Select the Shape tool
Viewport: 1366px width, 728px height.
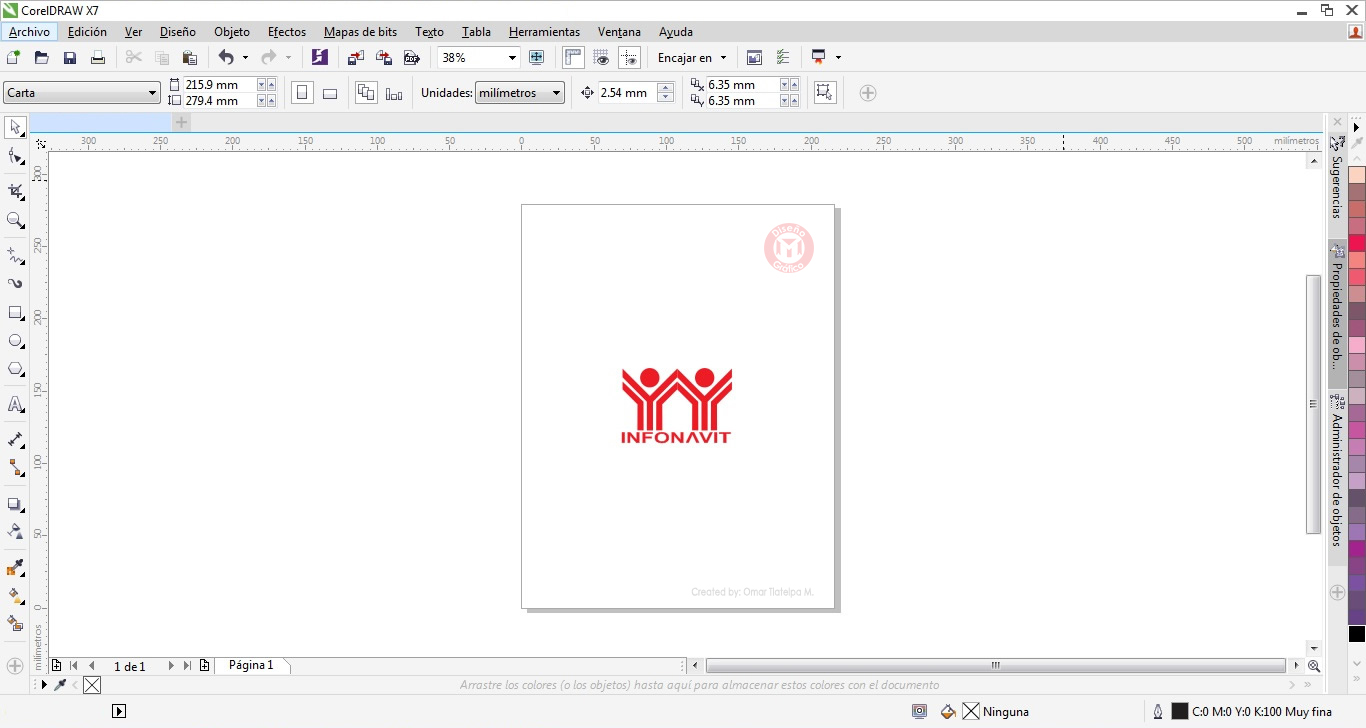point(14,156)
